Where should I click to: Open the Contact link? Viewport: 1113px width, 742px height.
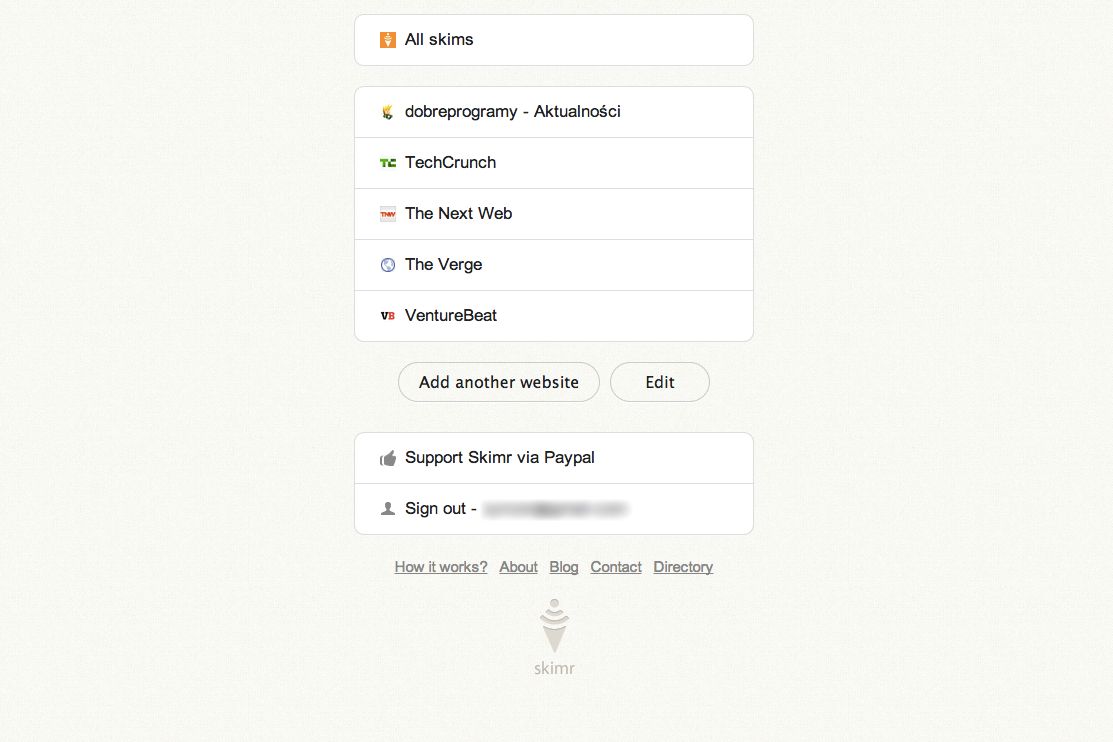(x=616, y=567)
